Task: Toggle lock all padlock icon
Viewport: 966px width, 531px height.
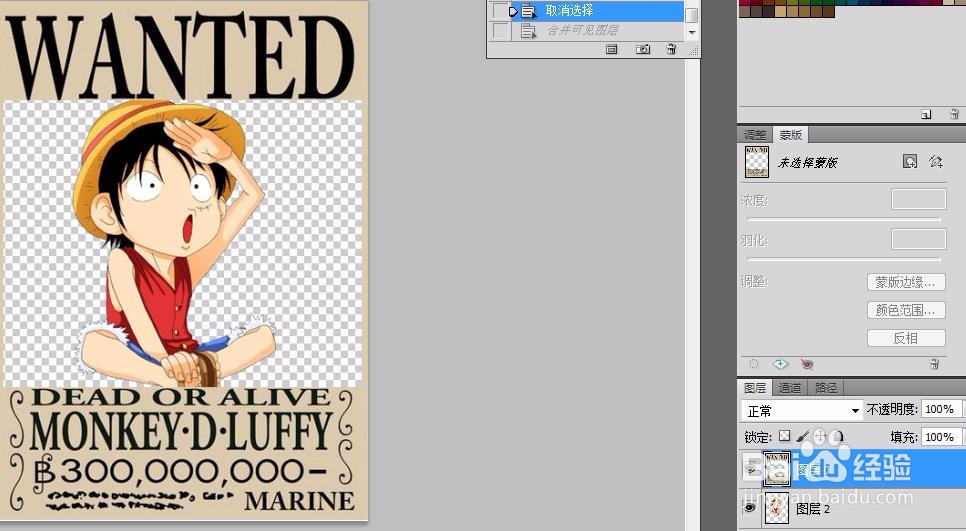Action: tap(837, 436)
